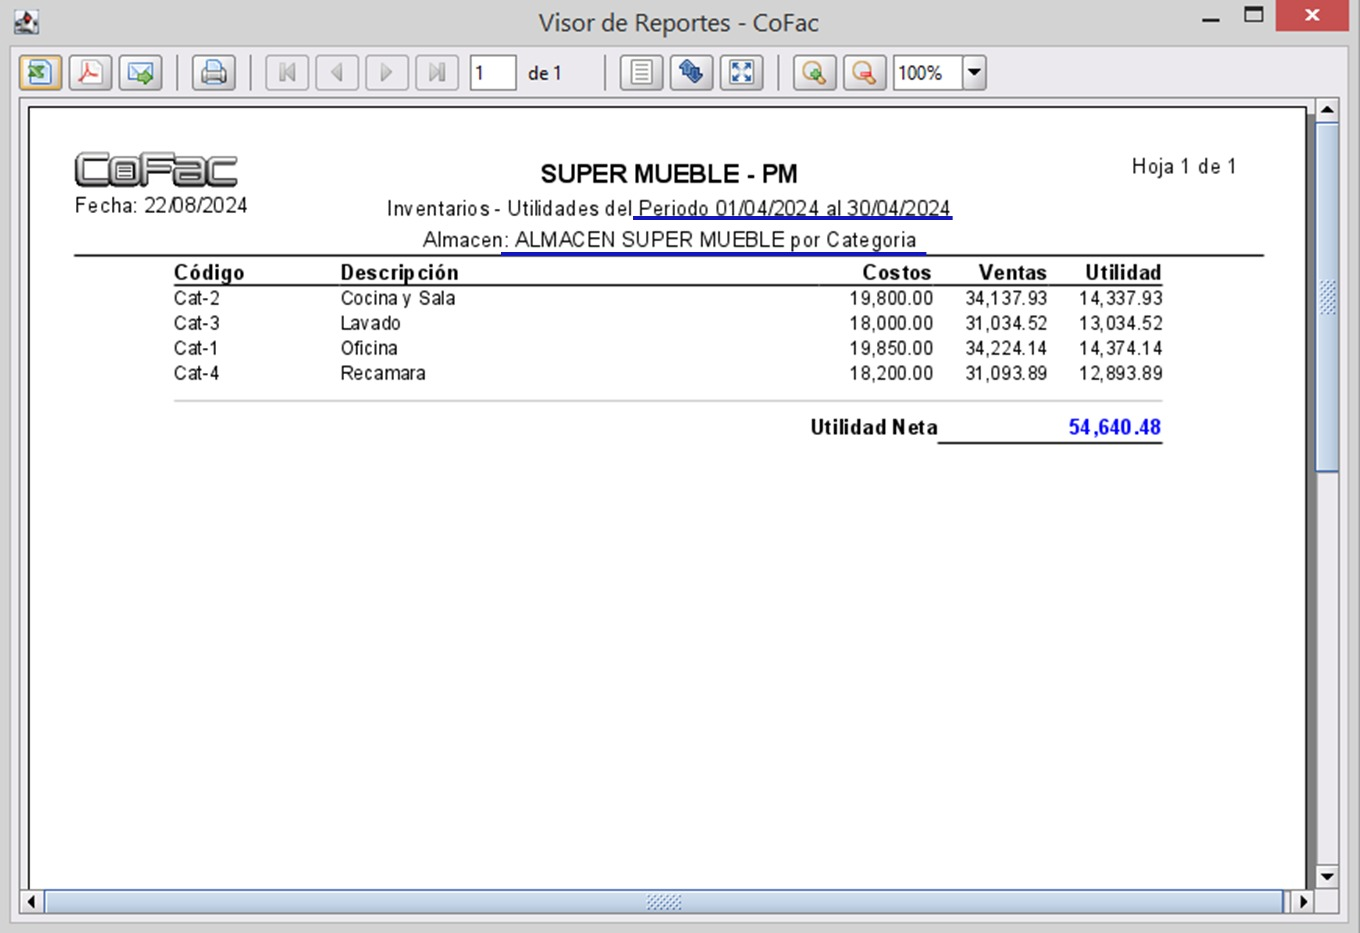This screenshot has height=933, width=1360.
Task: Click the app icon in title bar
Action: pyautogui.click(x=27, y=21)
